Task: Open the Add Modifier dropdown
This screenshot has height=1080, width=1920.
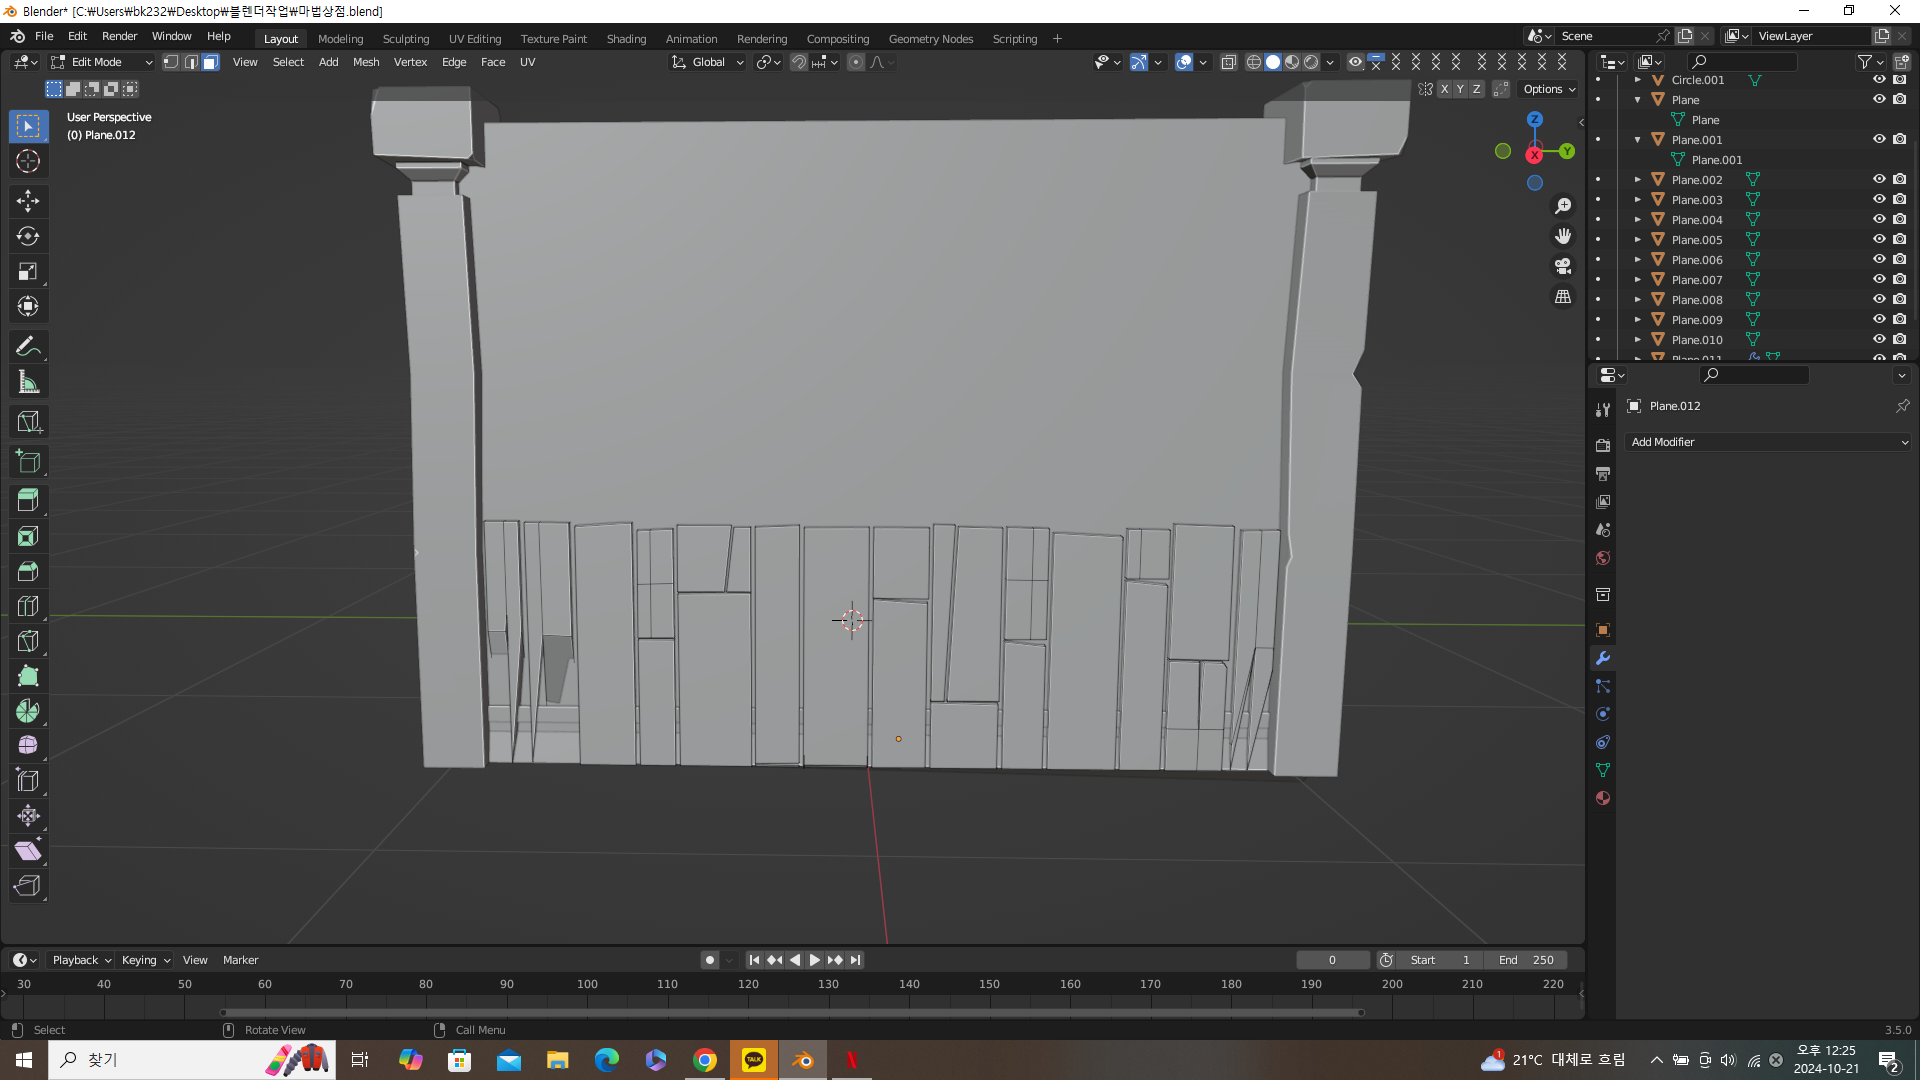Action: [1768, 442]
